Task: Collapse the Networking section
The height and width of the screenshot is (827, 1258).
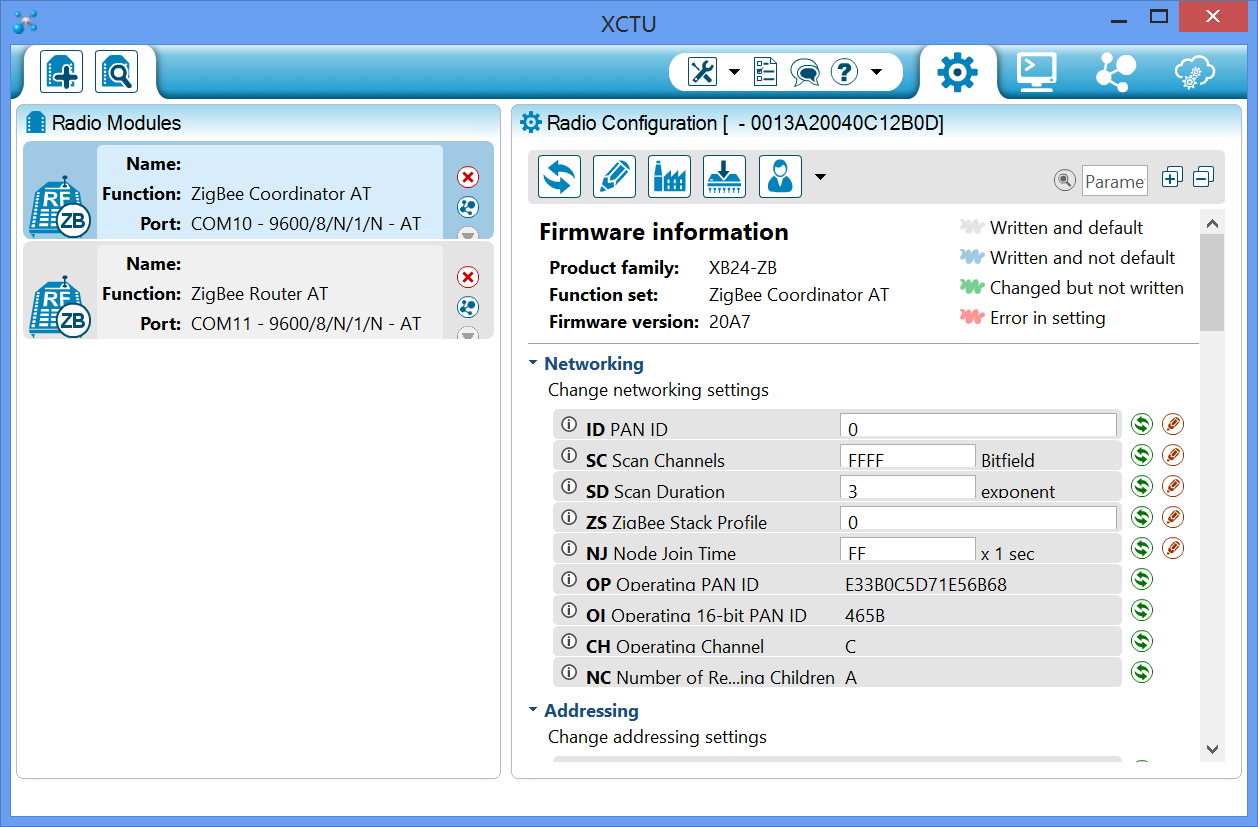Action: (x=533, y=364)
